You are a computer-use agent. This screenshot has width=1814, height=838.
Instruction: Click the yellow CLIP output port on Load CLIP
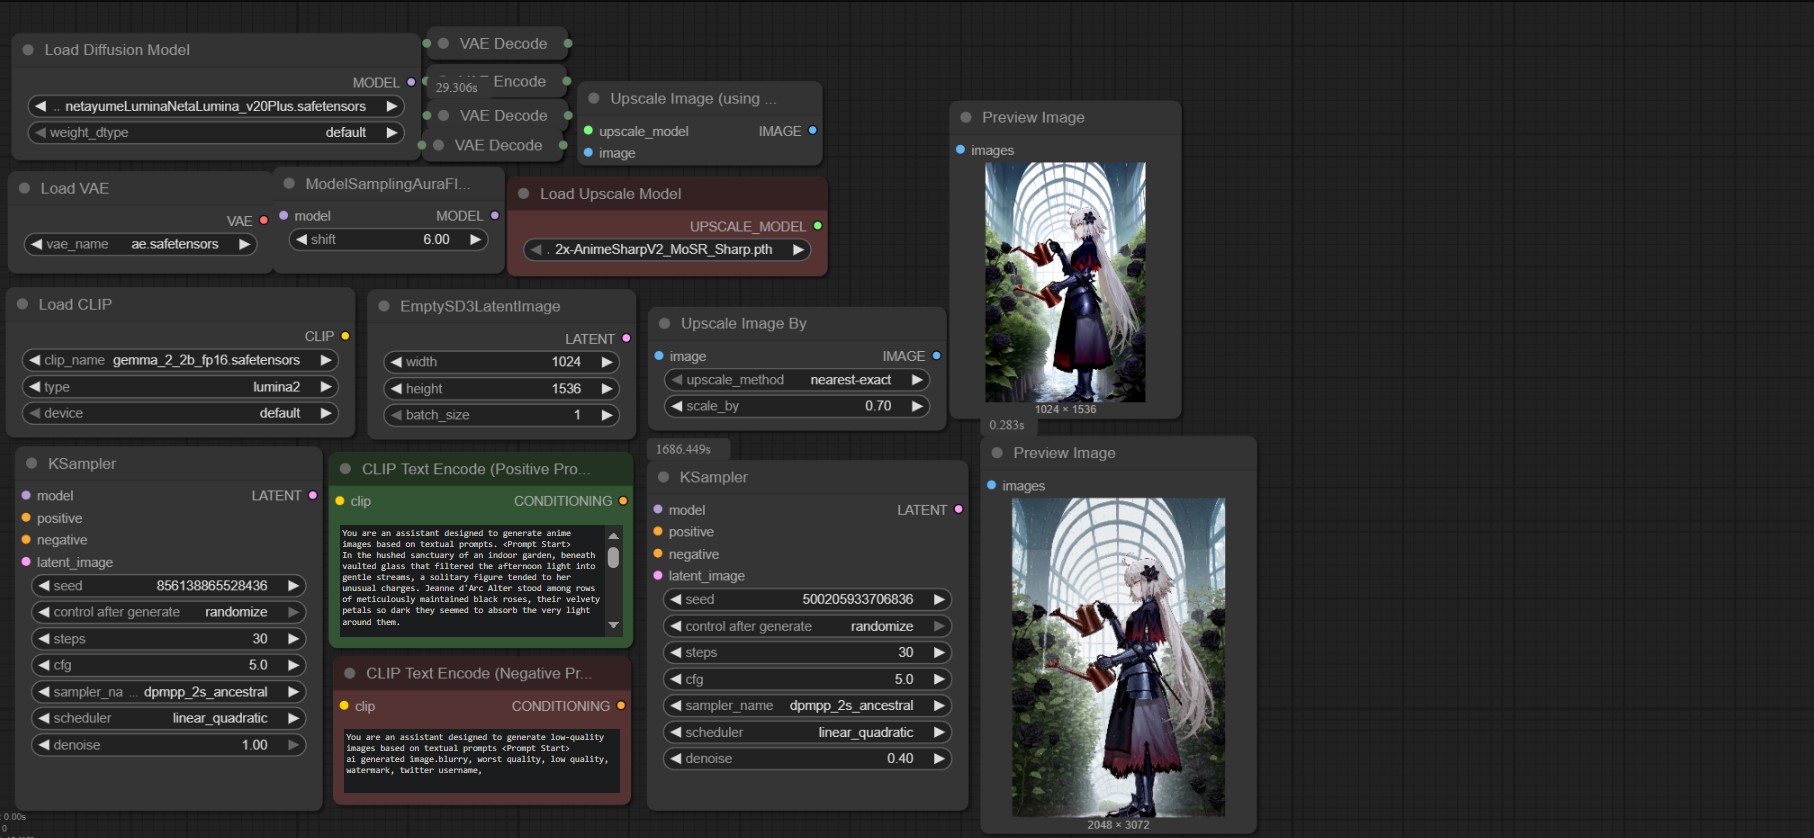pyautogui.click(x=345, y=336)
